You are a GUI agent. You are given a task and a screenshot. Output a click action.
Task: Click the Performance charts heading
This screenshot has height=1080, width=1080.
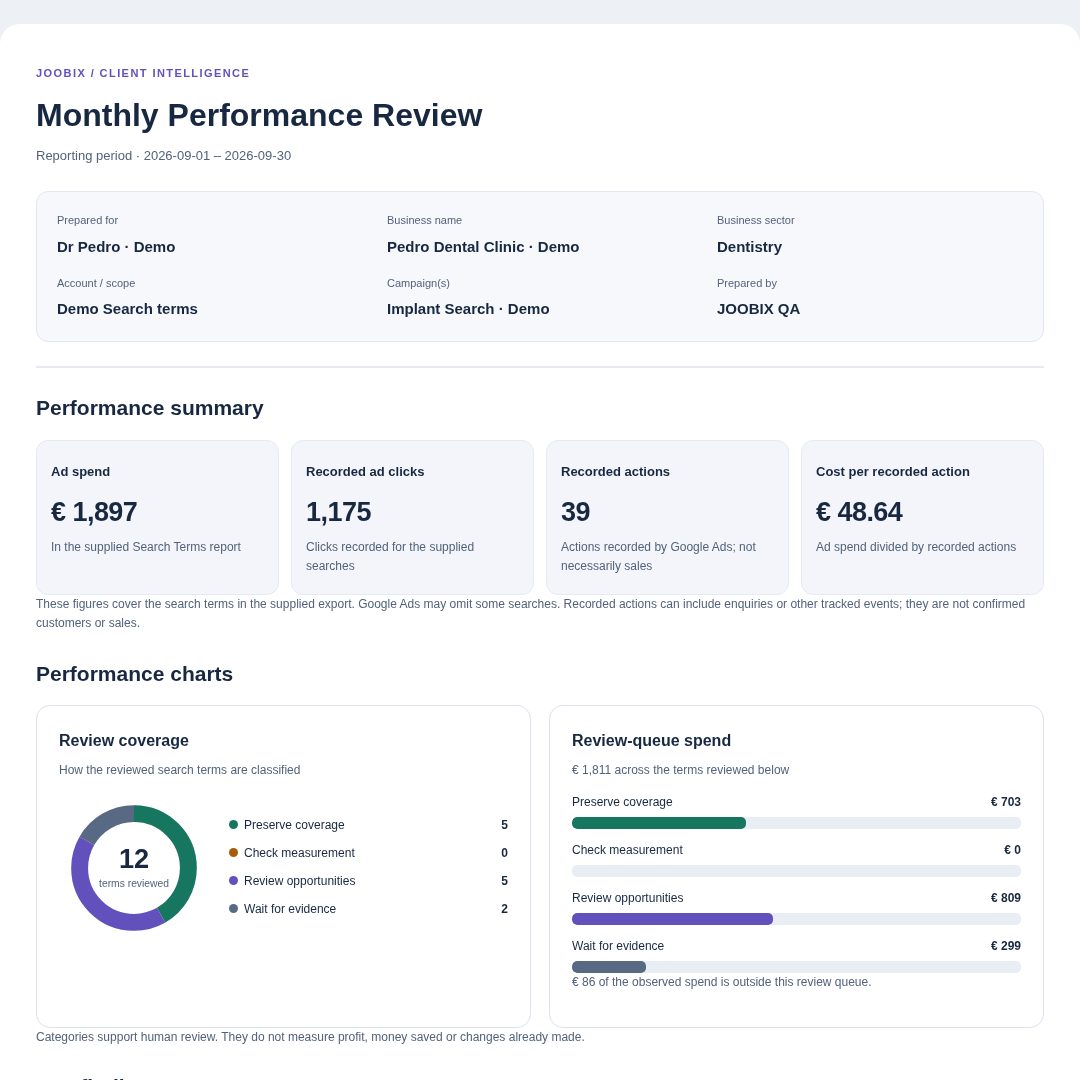134,674
